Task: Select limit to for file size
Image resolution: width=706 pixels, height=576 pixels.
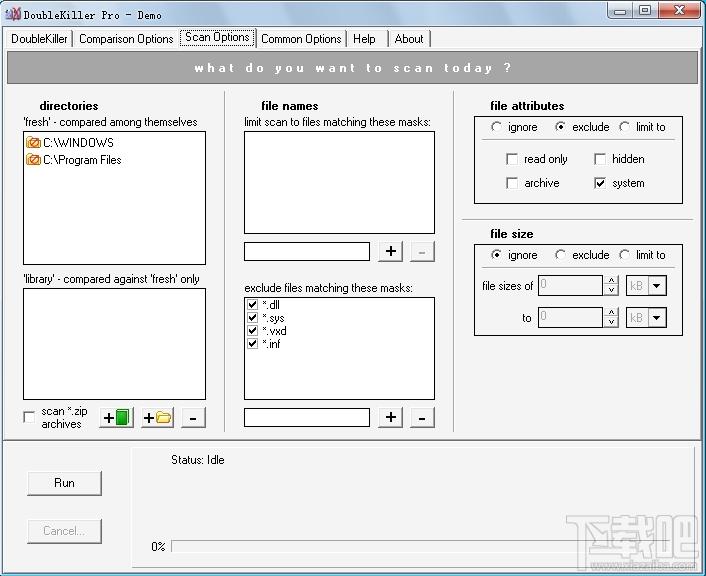Action: 624,255
